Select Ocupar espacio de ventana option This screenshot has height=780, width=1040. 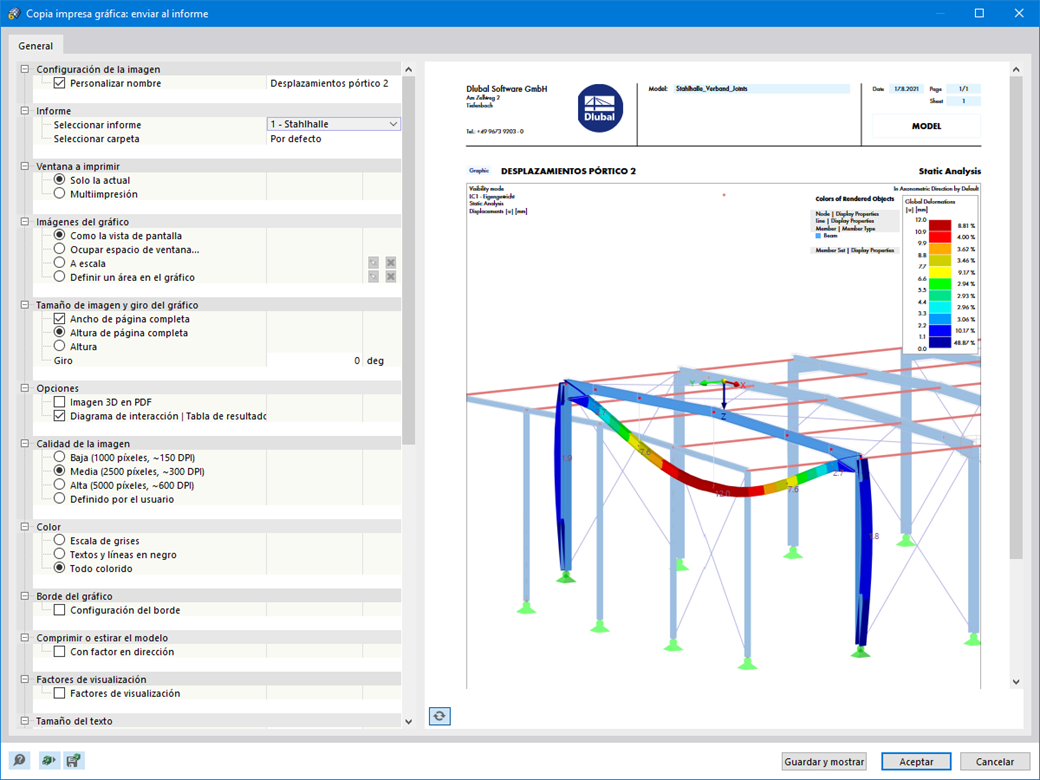(60, 249)
